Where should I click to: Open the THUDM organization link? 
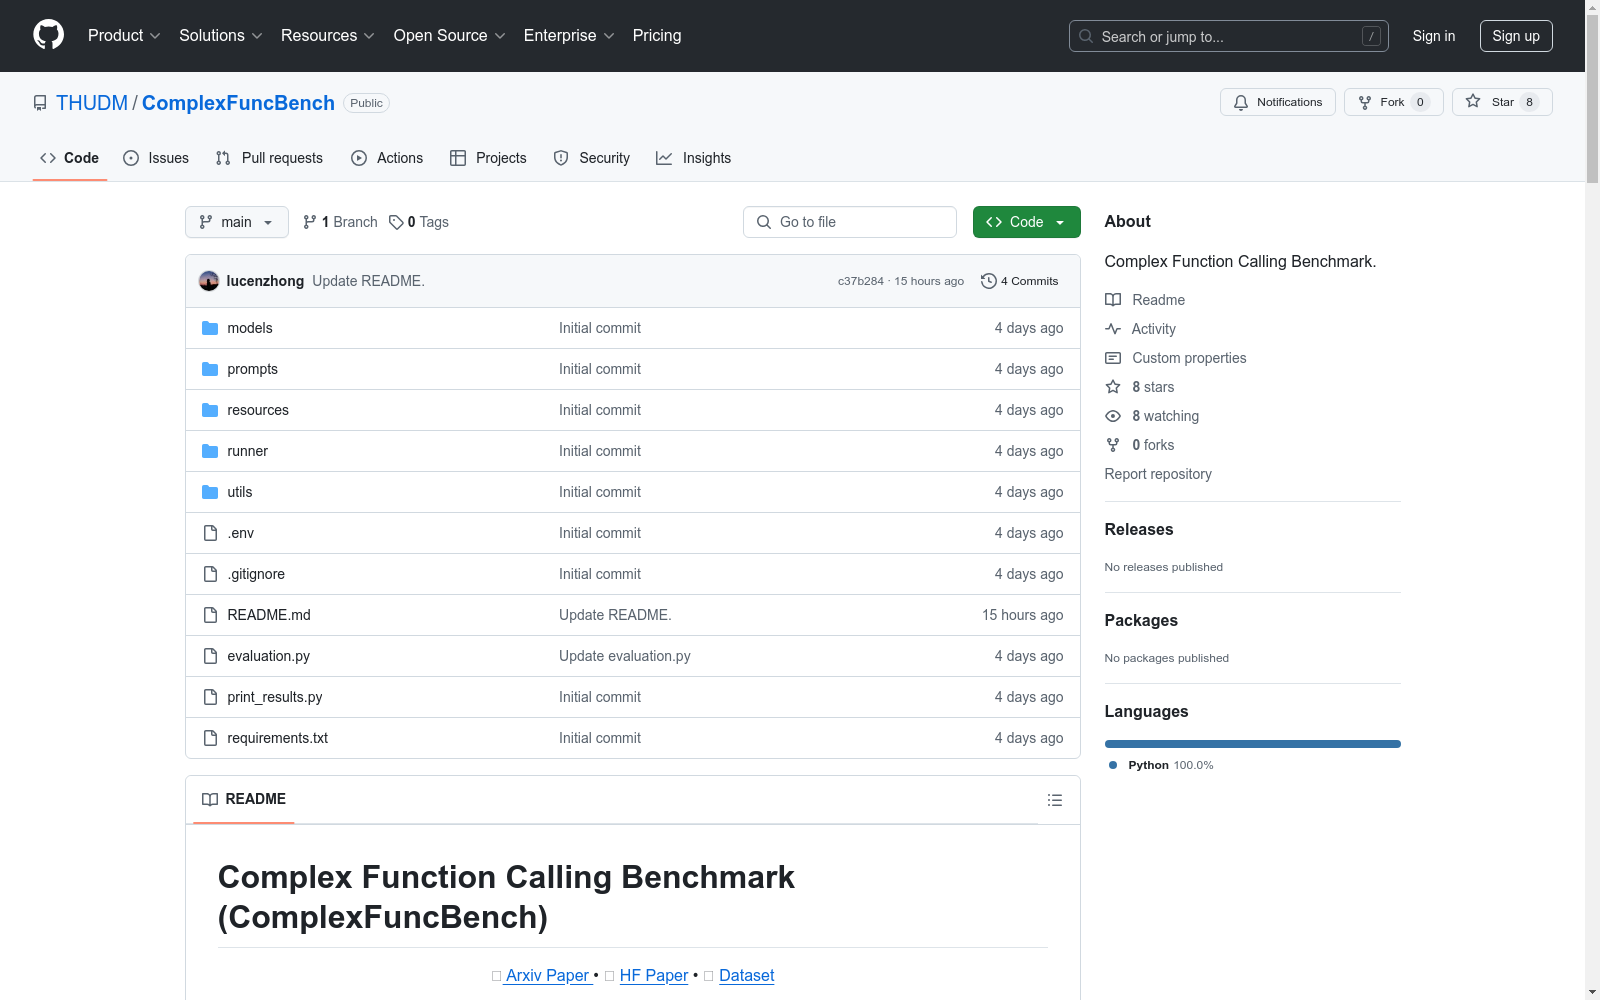[92, 103]
